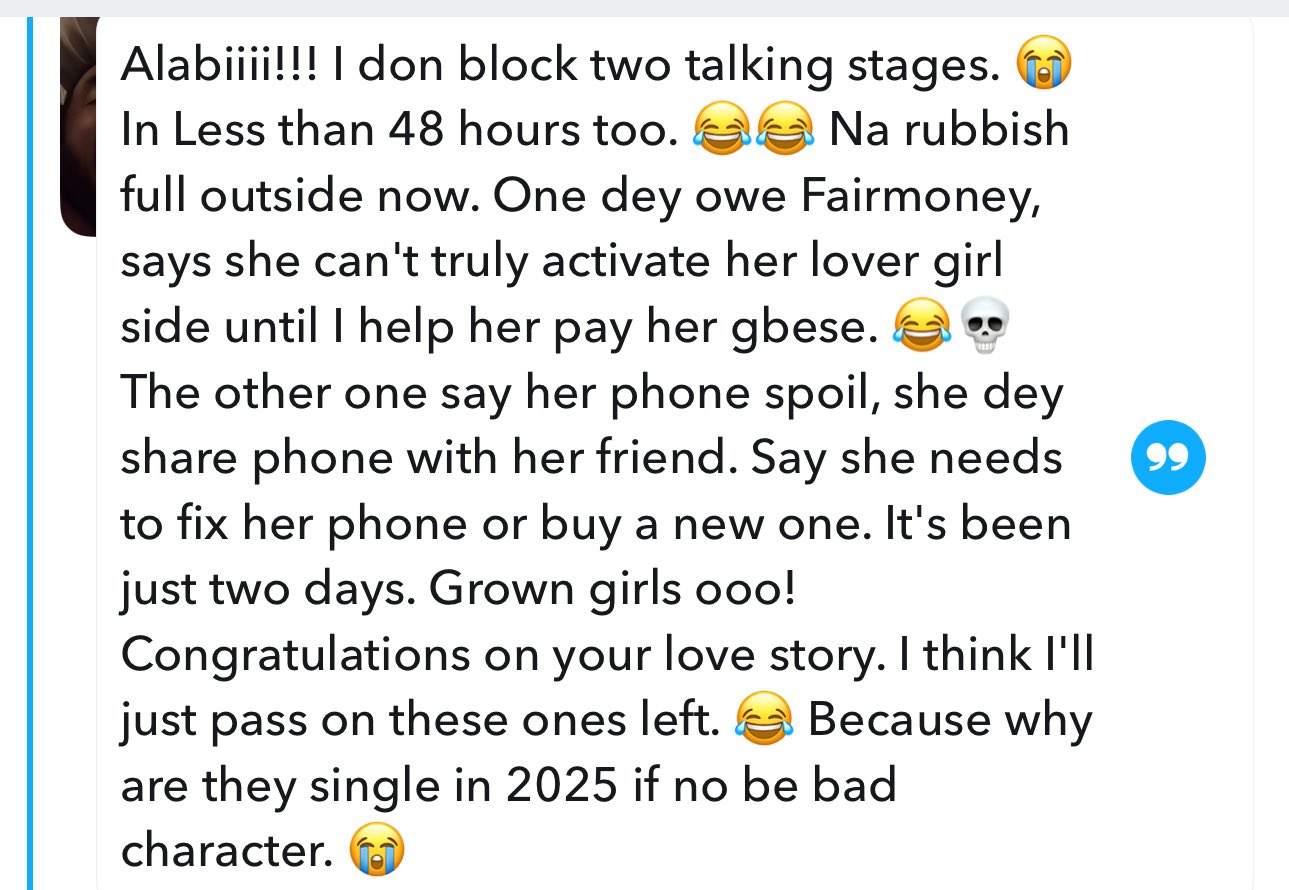
Task: Tap the skull emoji after 'gbese'
Action: (985, 327)
